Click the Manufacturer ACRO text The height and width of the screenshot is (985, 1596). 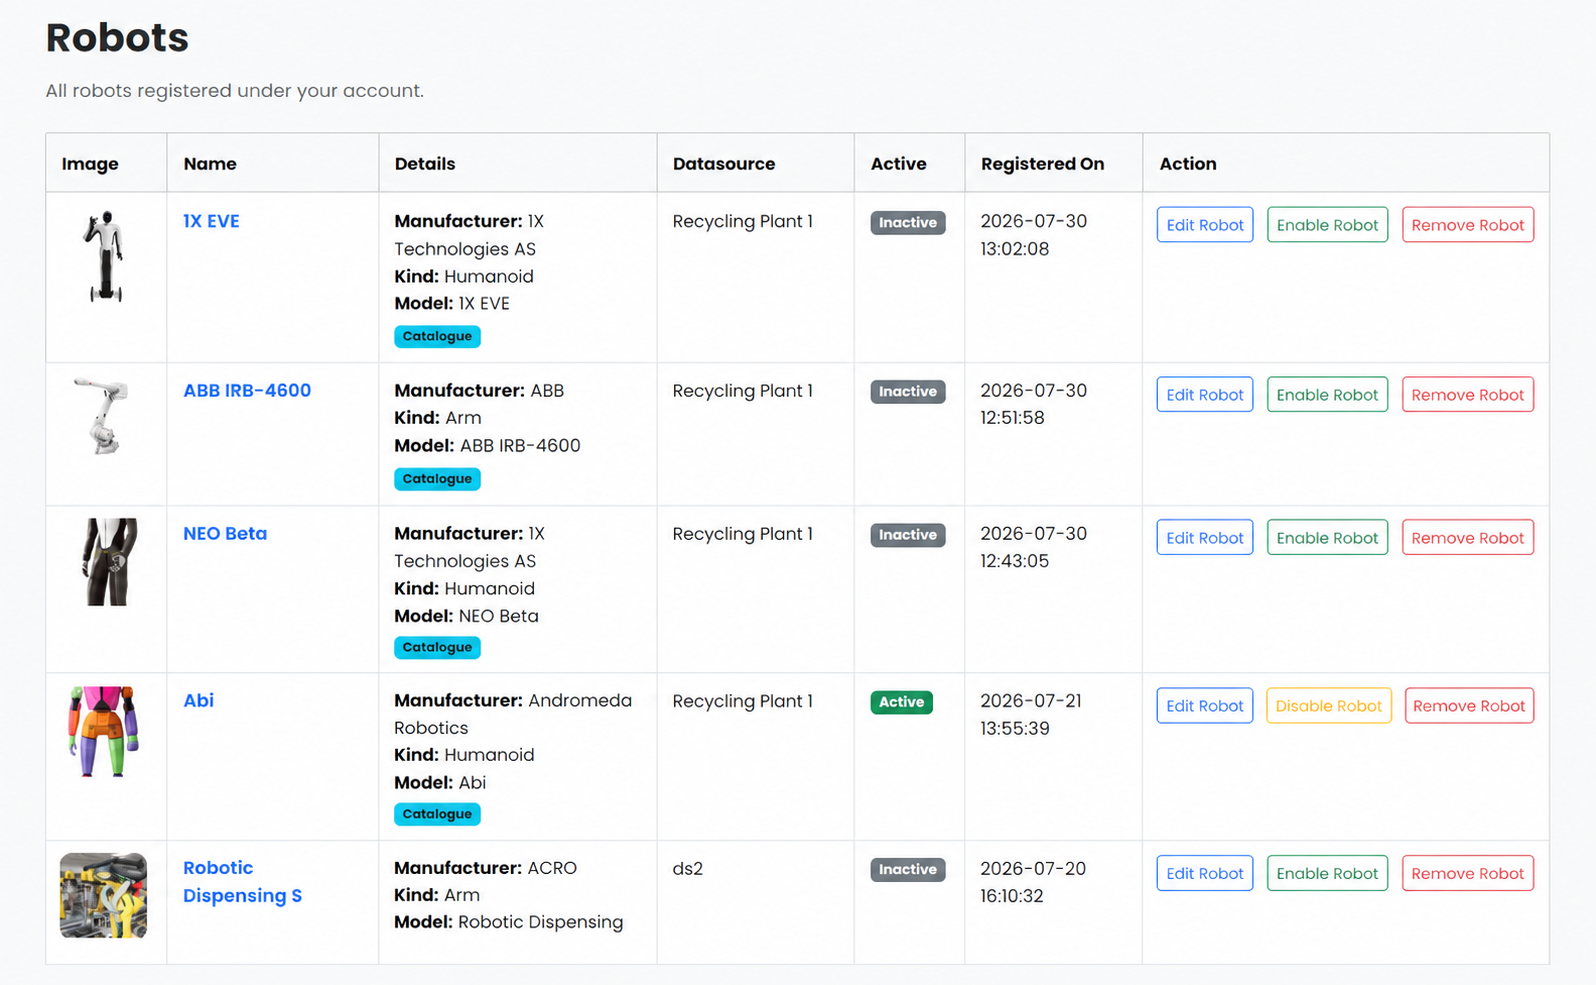click(x=485, y=868)
